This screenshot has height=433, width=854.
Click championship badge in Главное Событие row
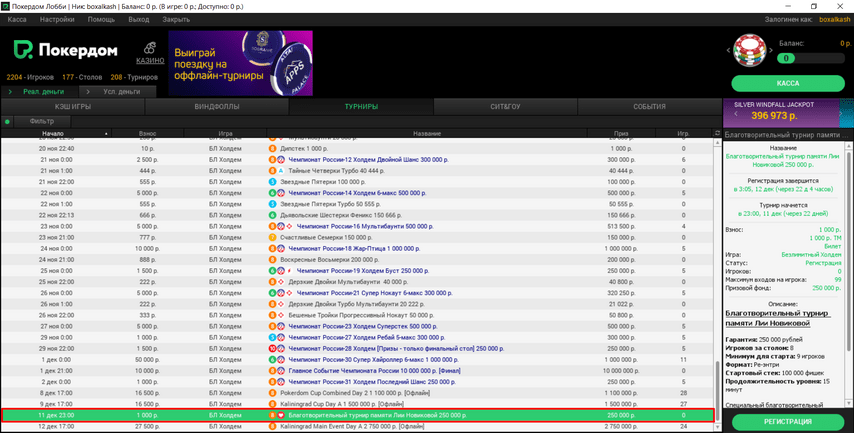(281, 371)
